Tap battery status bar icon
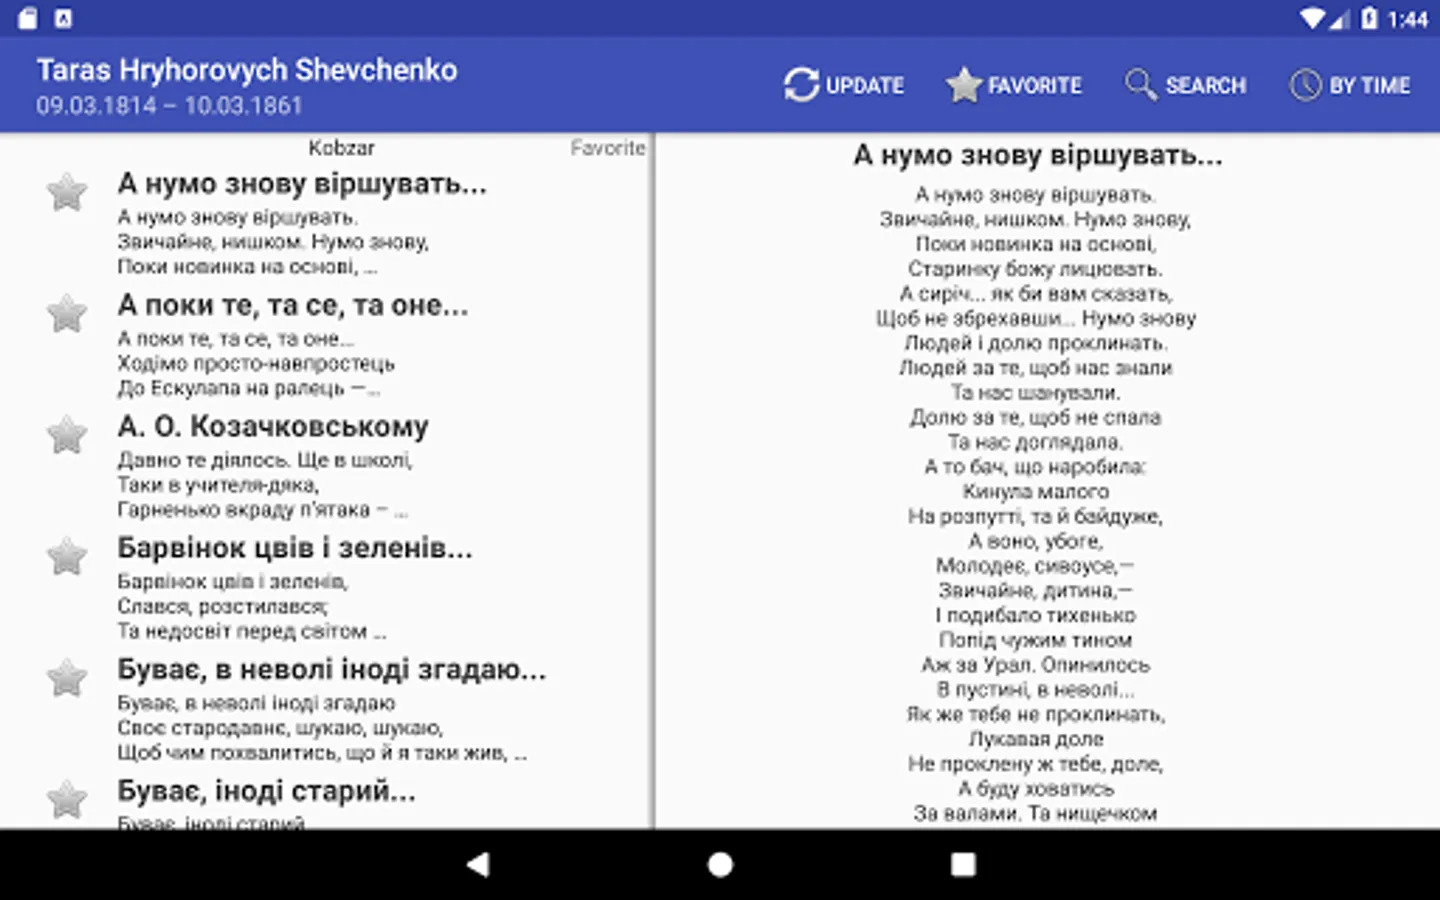This screenshot has width=1440, height=900. point(1369,18)
